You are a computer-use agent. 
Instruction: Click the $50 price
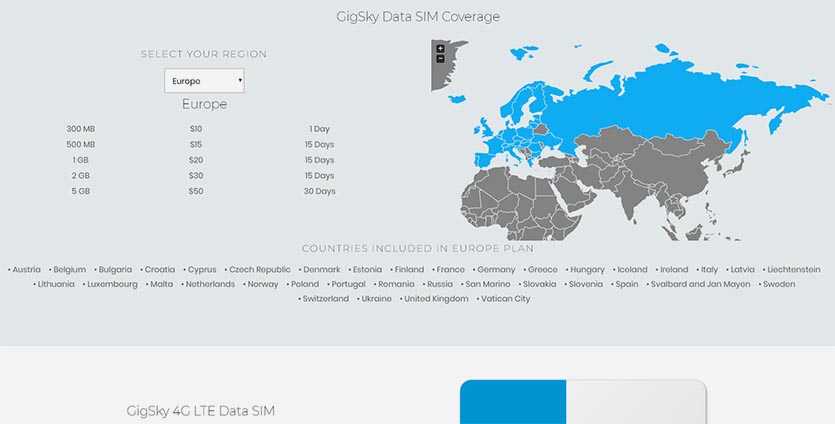(196, 191)
